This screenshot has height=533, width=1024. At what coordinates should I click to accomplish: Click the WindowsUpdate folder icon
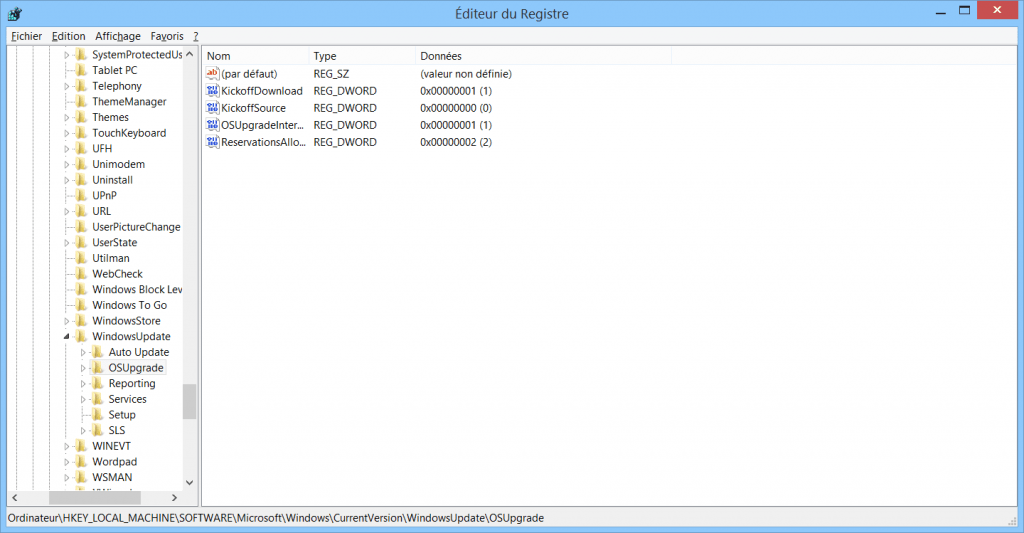81,336
